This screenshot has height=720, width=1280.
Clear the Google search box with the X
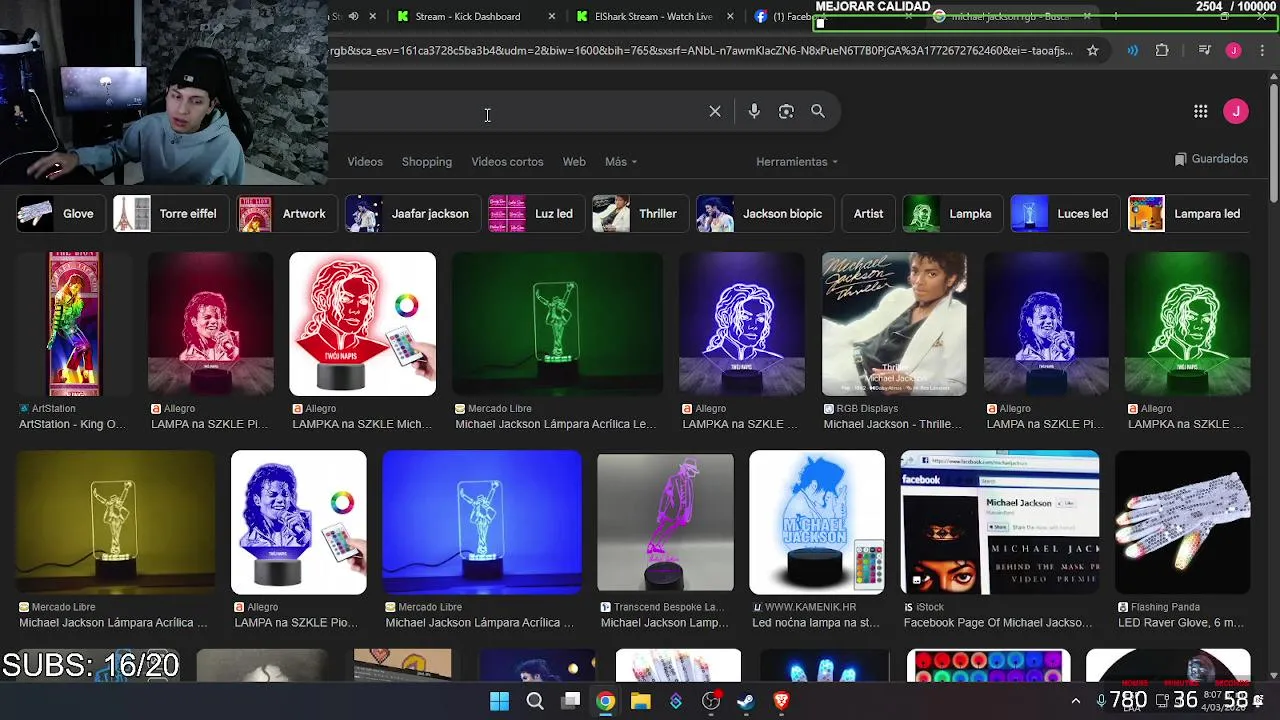[715, 112]
